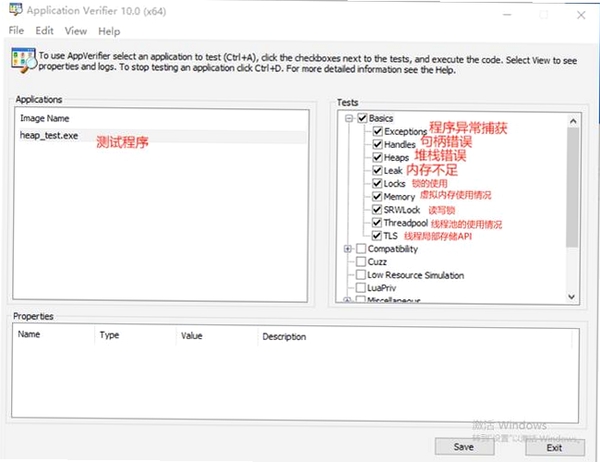Click the Save button

point(464,447)
